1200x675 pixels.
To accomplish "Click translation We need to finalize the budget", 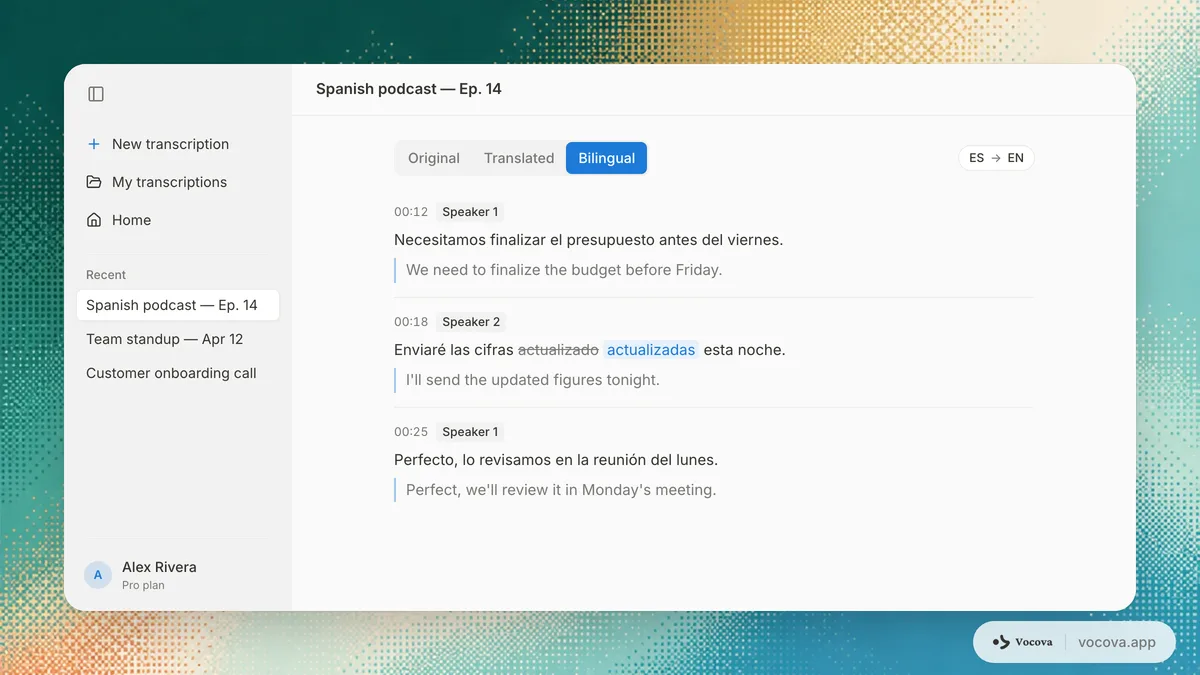I will point(564,270).
